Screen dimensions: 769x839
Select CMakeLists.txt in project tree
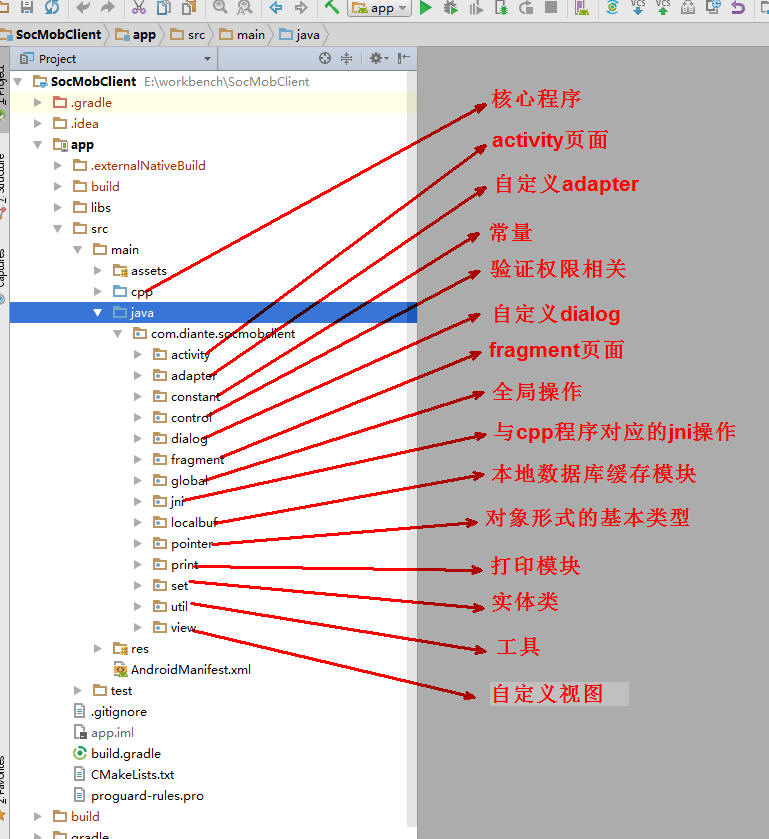132,774
